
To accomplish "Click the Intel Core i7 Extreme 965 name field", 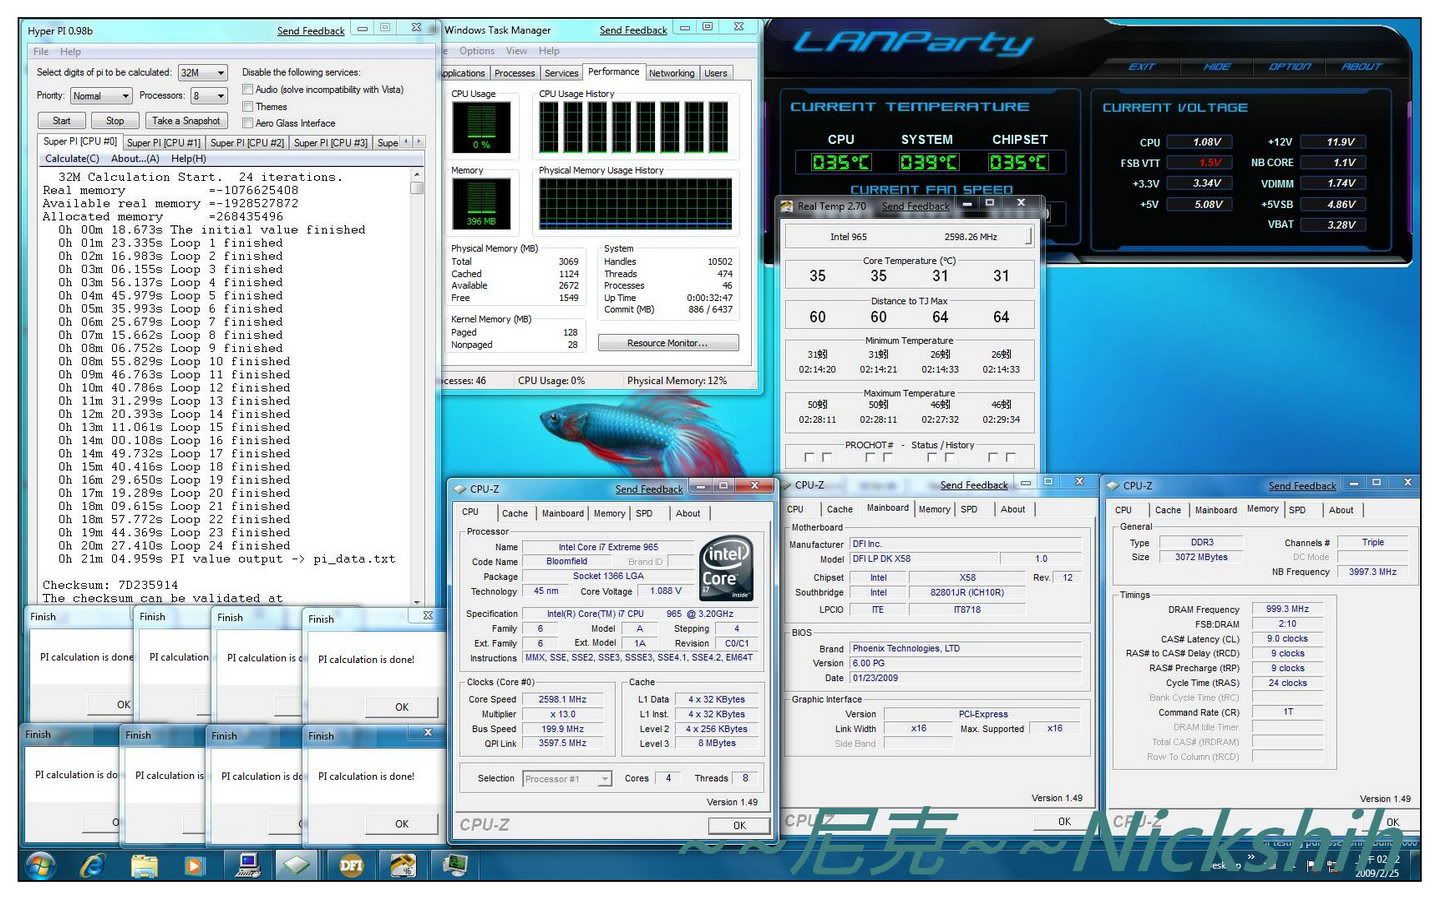I will click(x=608, y=547).
